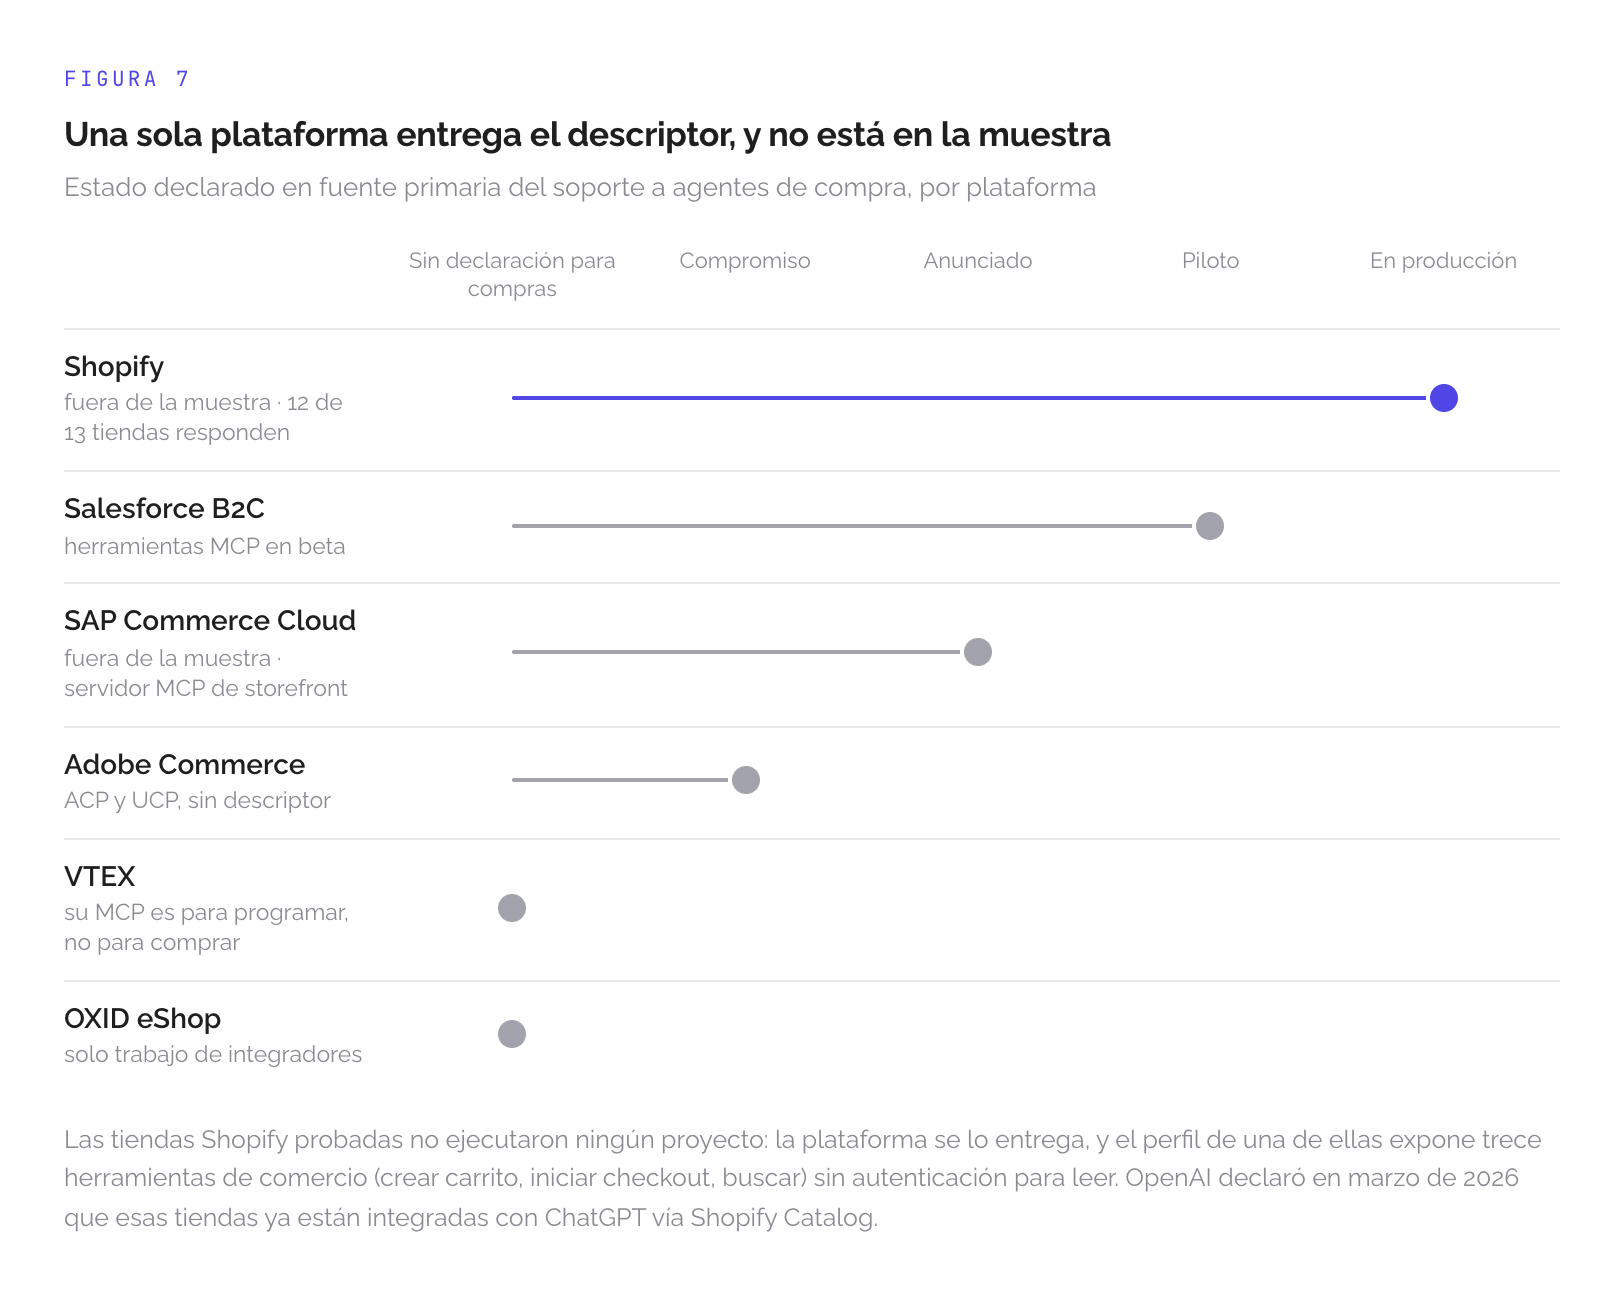Click the blue Shopify progress line
Screen dimensions: 1624x1296
point(969,398)
